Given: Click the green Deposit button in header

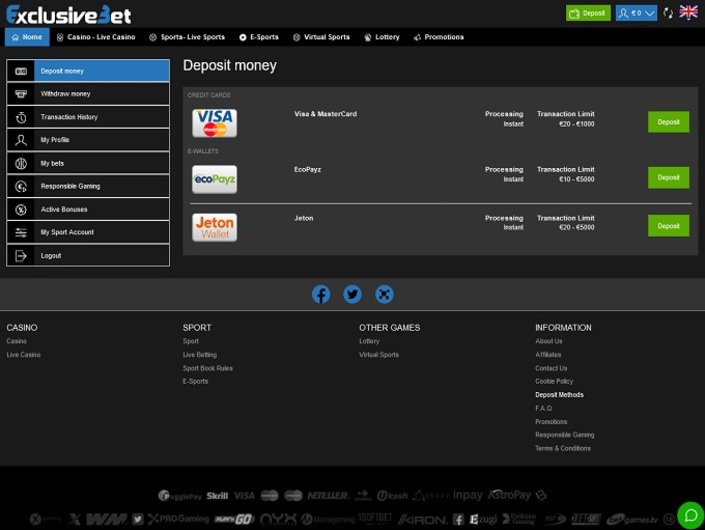Looking at the screenshot, I should 588,13.
